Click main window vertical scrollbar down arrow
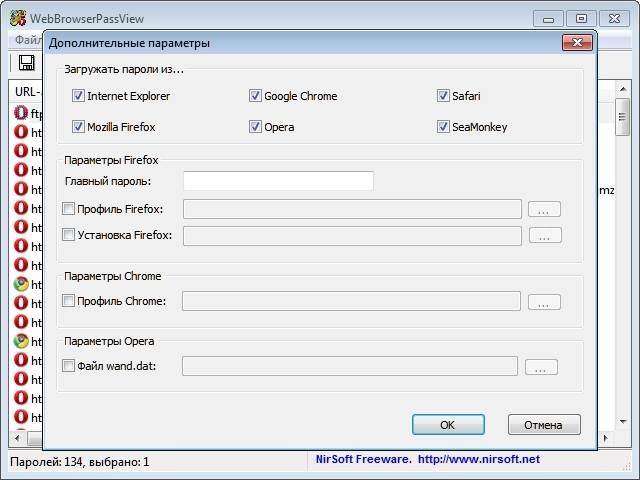The image size is (640, 480). click(x=623, y=422)
